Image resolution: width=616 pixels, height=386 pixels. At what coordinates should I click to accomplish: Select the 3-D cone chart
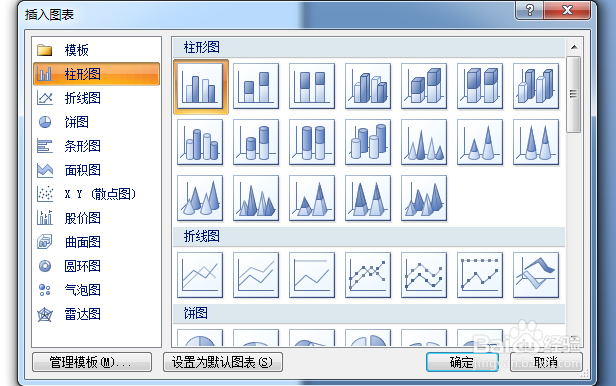click(x=200, y=198)
